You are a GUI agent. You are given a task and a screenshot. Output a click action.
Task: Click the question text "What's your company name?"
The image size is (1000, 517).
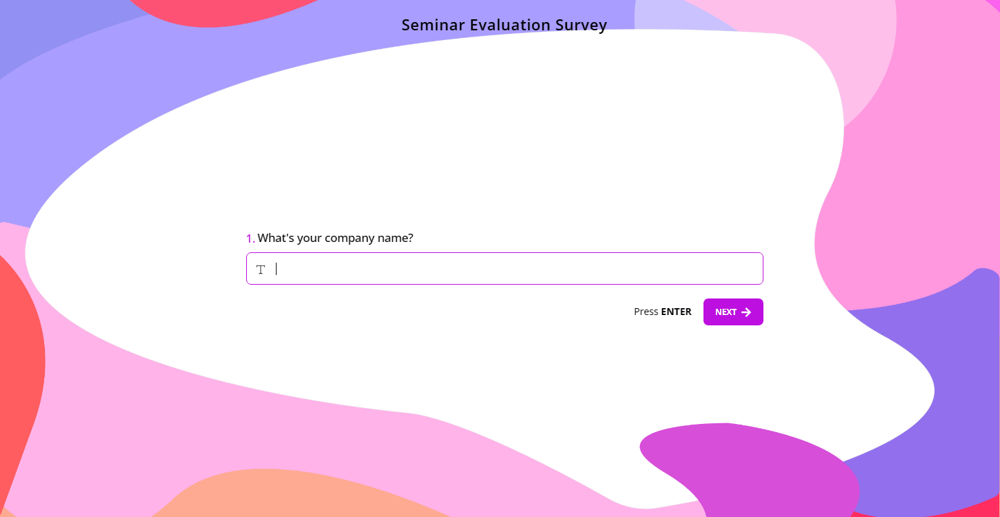(x=335, y=238)
